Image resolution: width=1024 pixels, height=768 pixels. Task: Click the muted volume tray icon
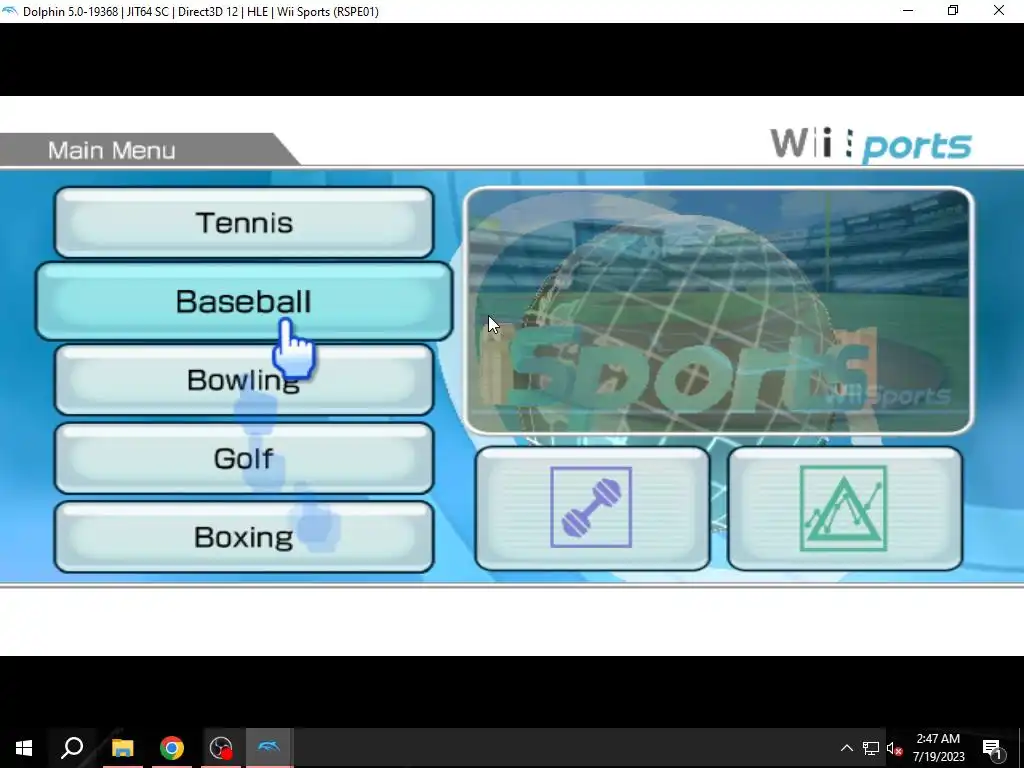894,748
